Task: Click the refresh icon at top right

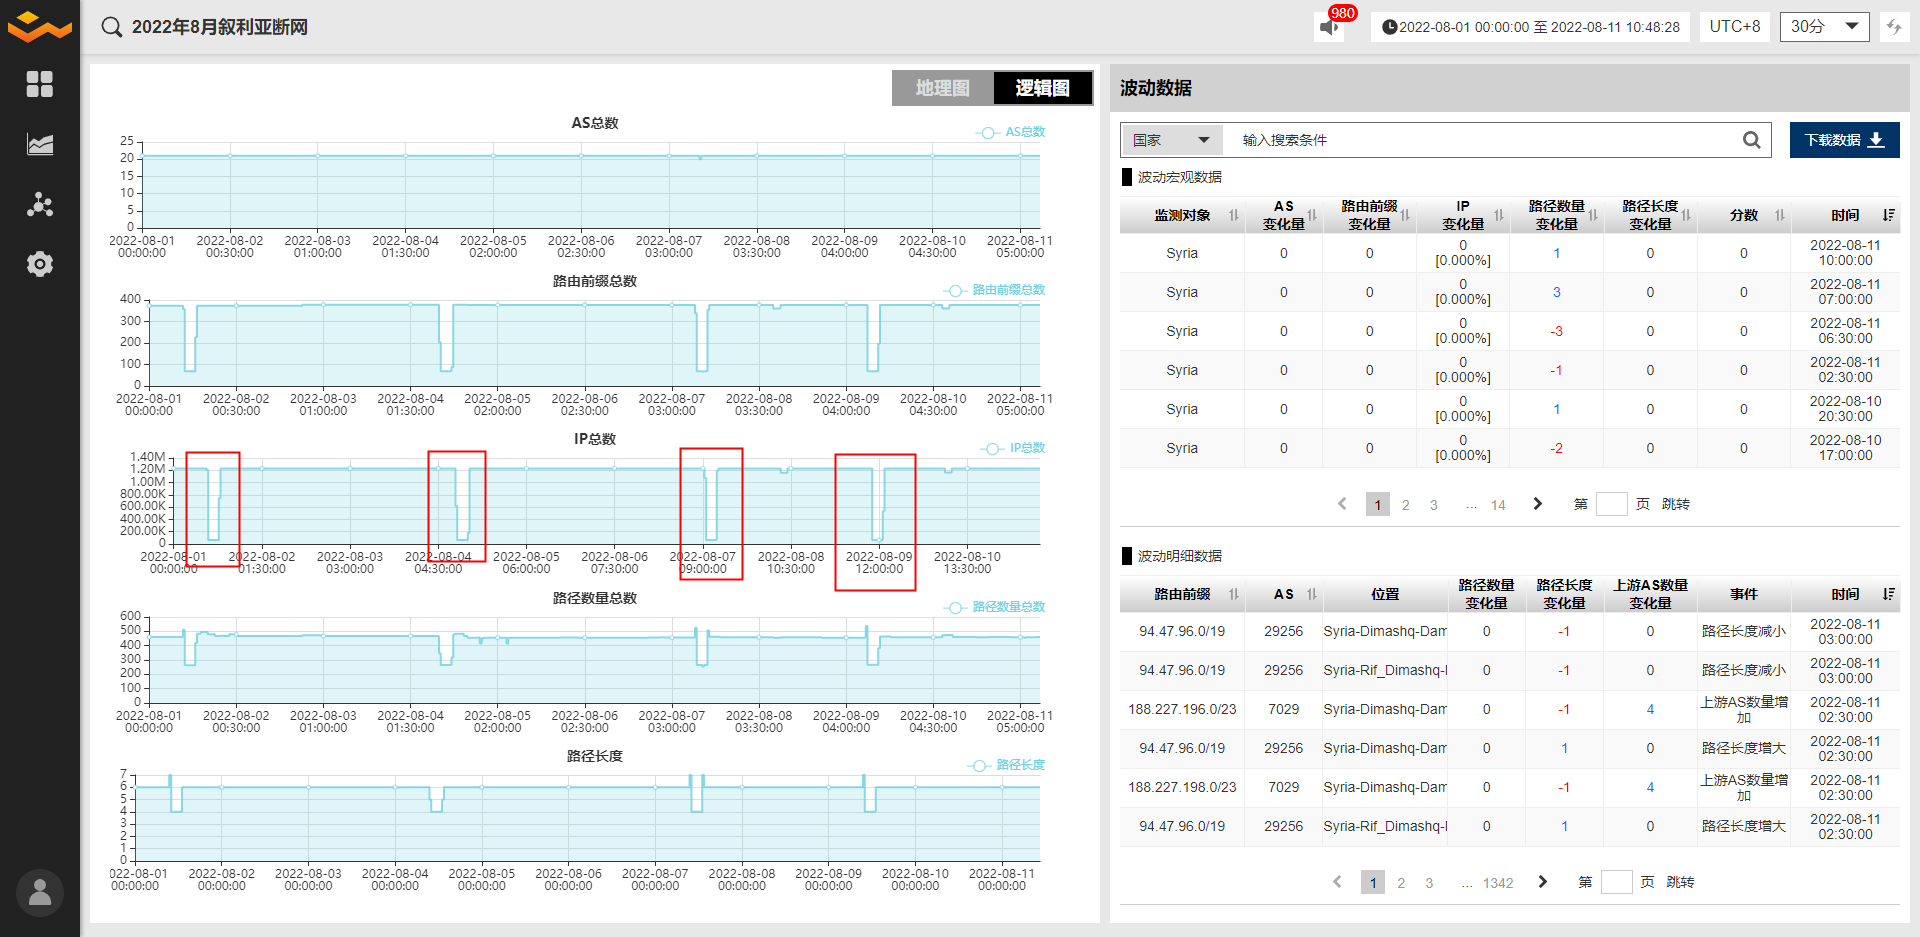Action: point(1893,27)
